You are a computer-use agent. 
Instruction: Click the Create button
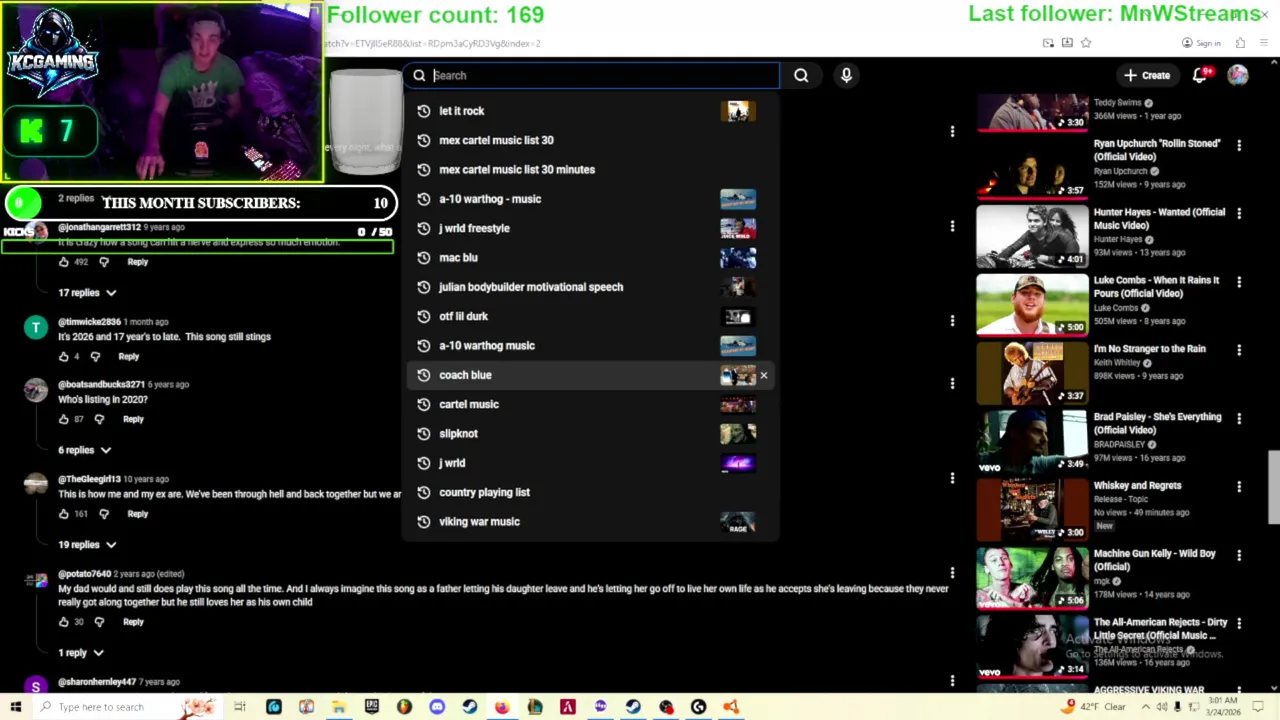[x=1146, y=75]
